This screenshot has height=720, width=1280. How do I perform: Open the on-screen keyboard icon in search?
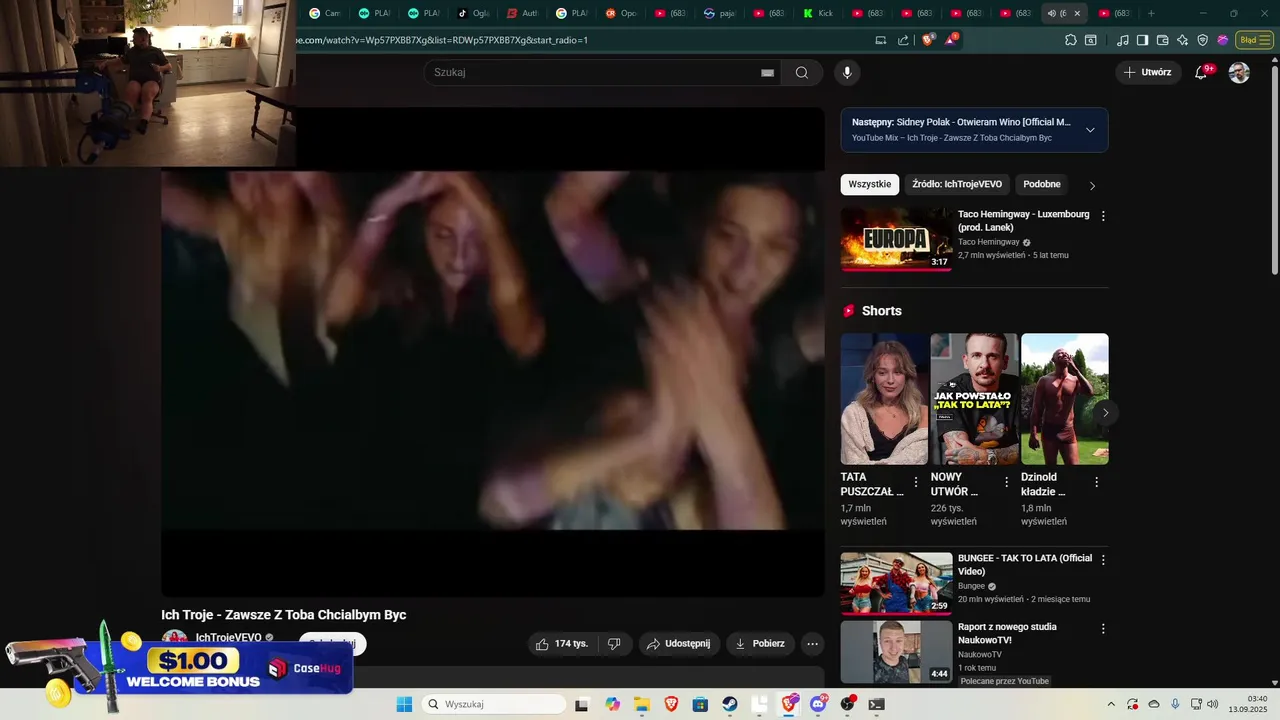coord(767,73)
